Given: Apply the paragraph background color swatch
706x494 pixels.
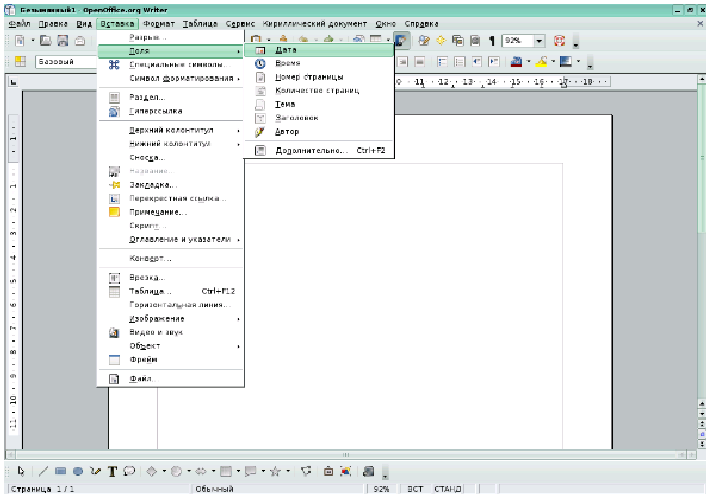Looking at the screenshot, I should point(566,62).
